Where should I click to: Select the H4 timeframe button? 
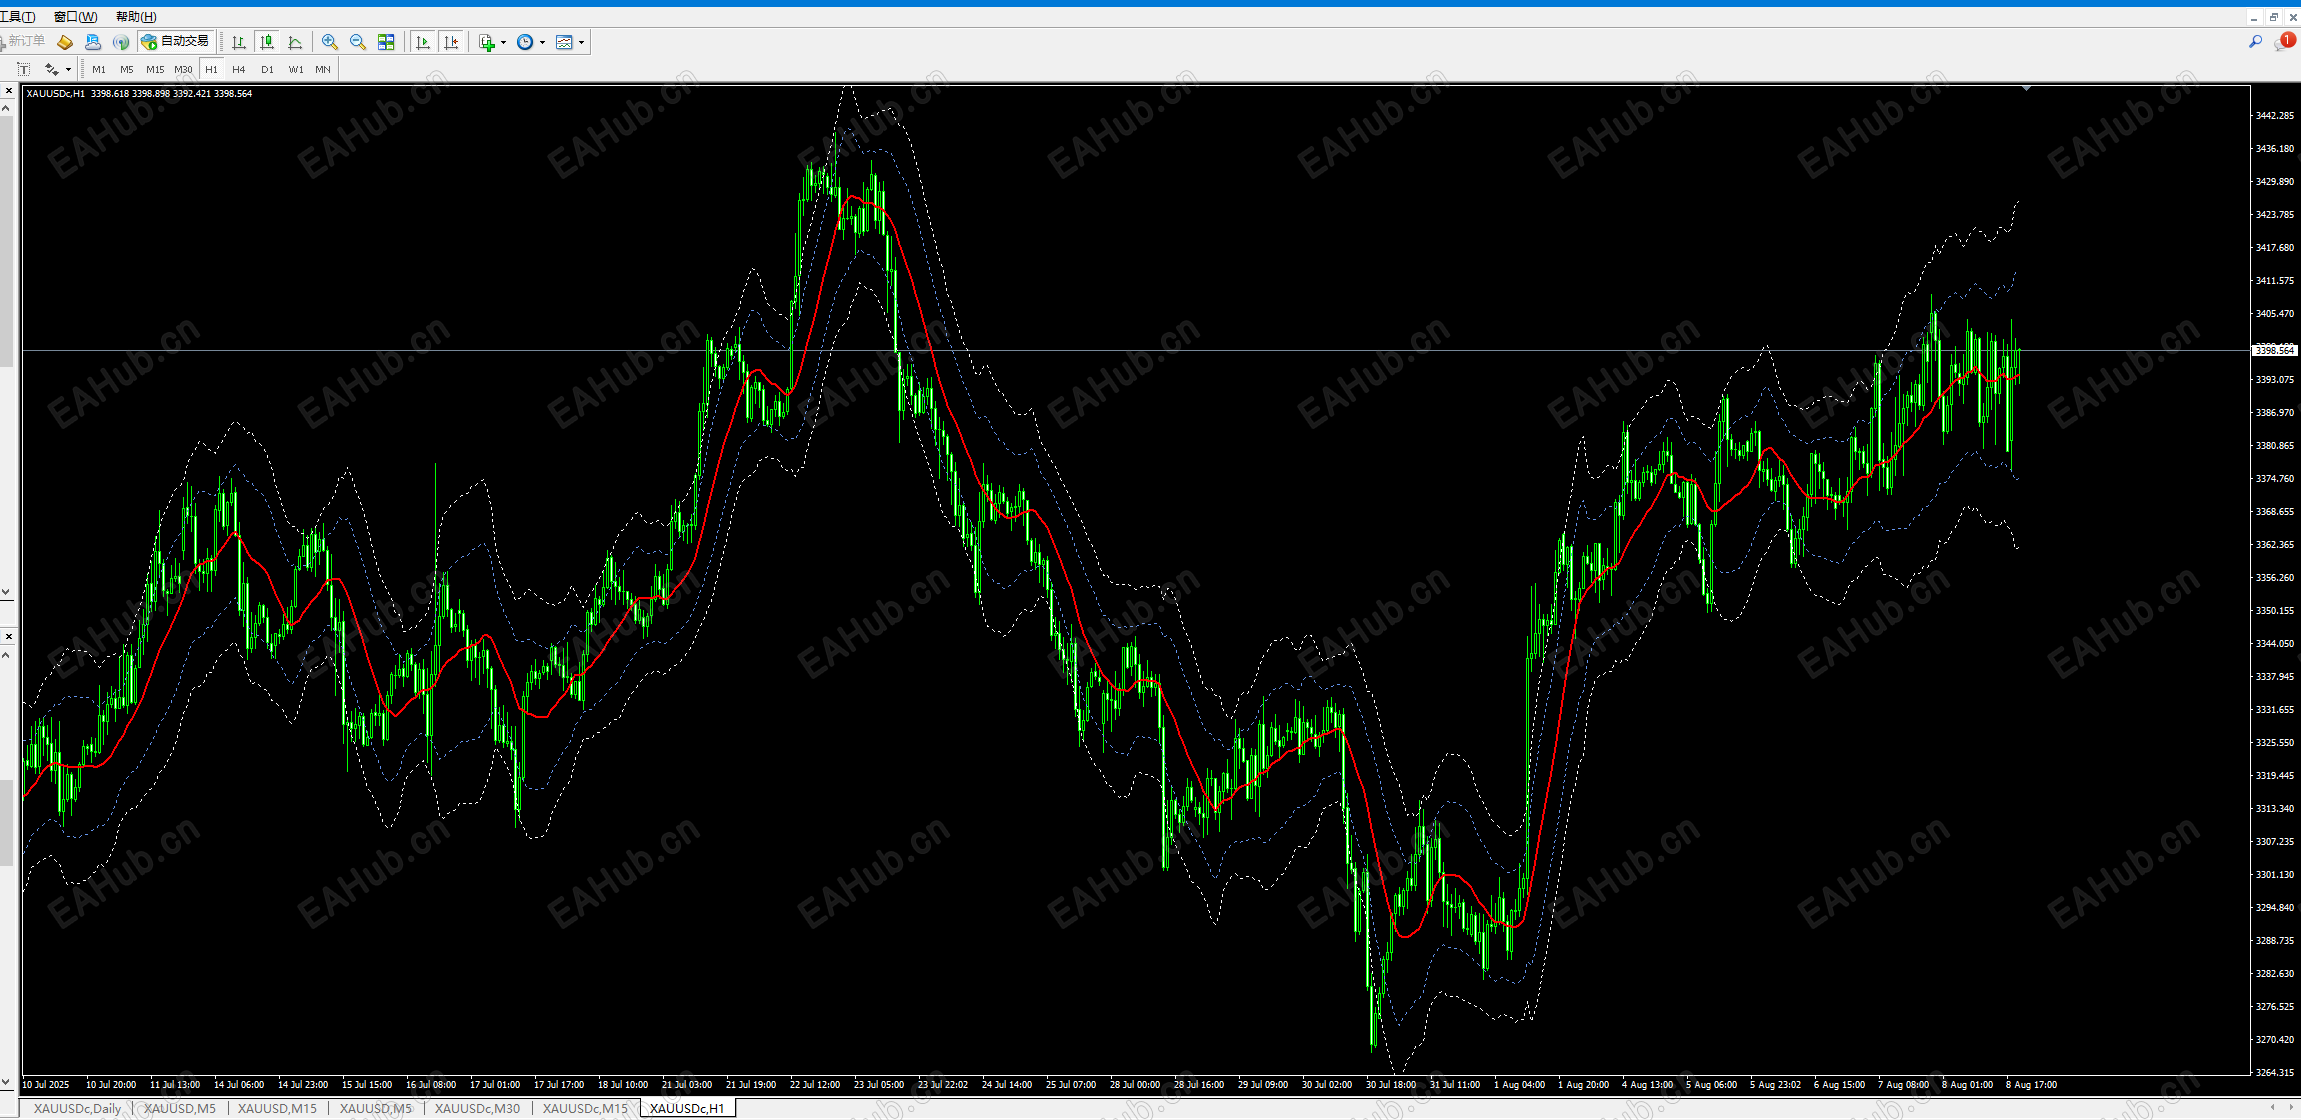pos(238,69)
